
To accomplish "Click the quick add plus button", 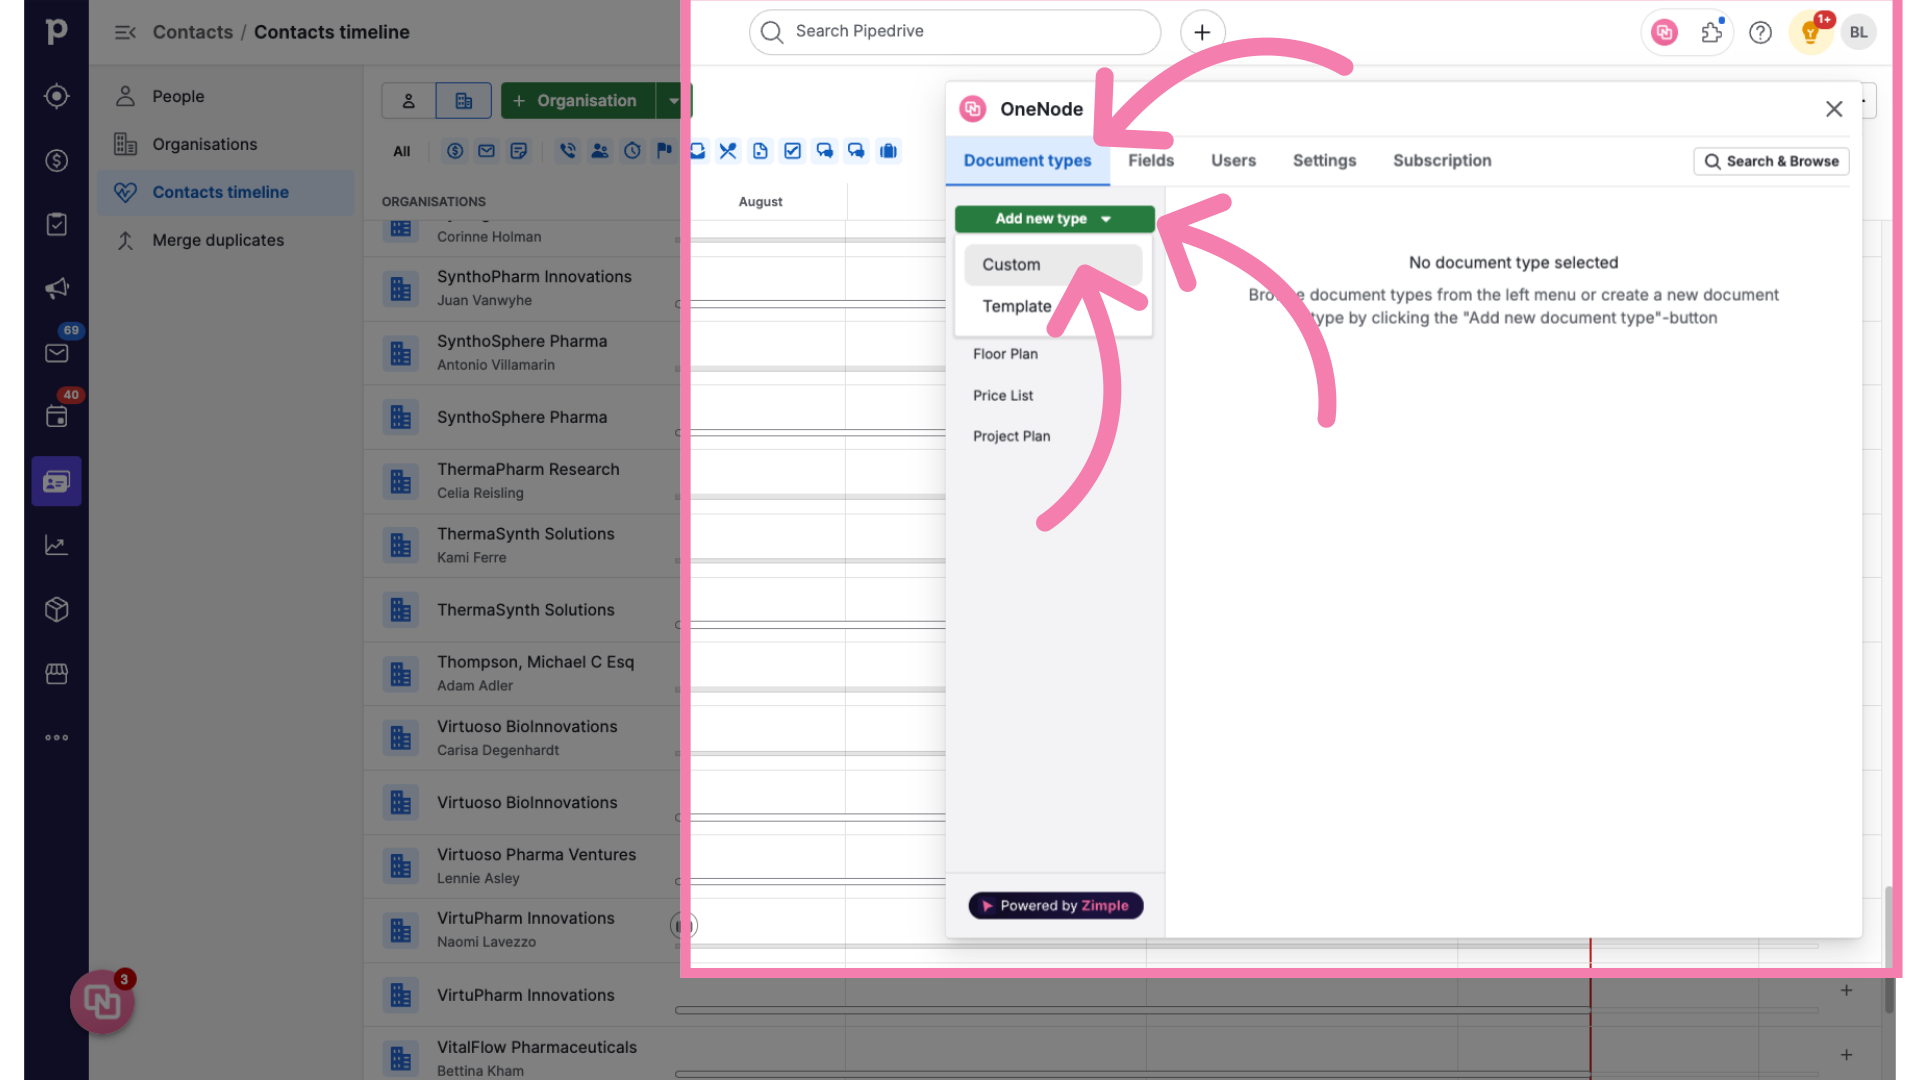I will click(1202, 32).
